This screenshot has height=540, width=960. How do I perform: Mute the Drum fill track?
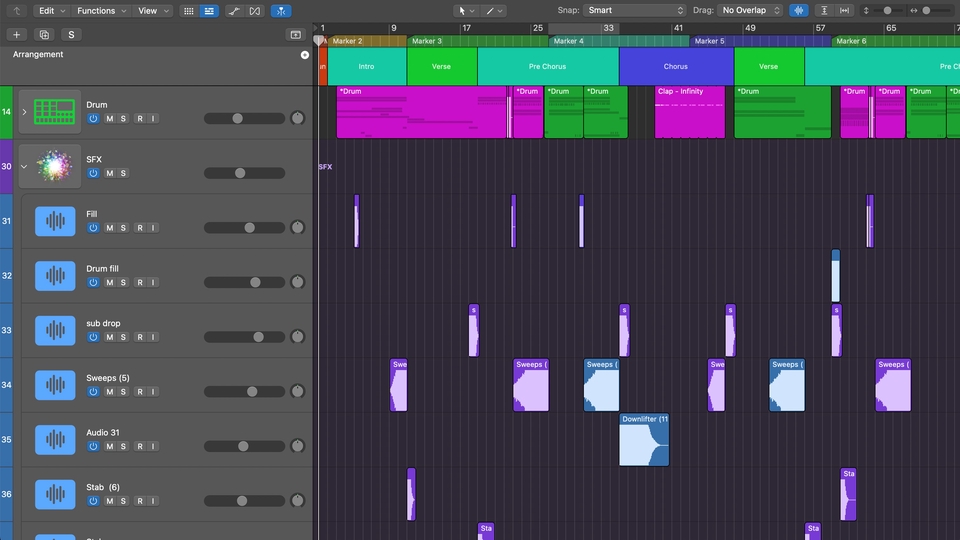coord(110,282)
